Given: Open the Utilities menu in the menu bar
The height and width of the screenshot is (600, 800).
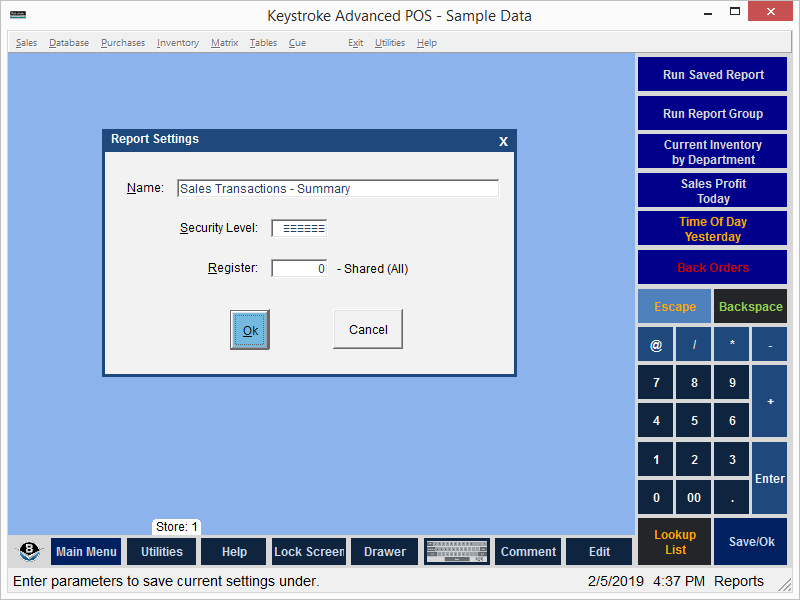Looking at the screenshot, I should (x=390, y=43).
